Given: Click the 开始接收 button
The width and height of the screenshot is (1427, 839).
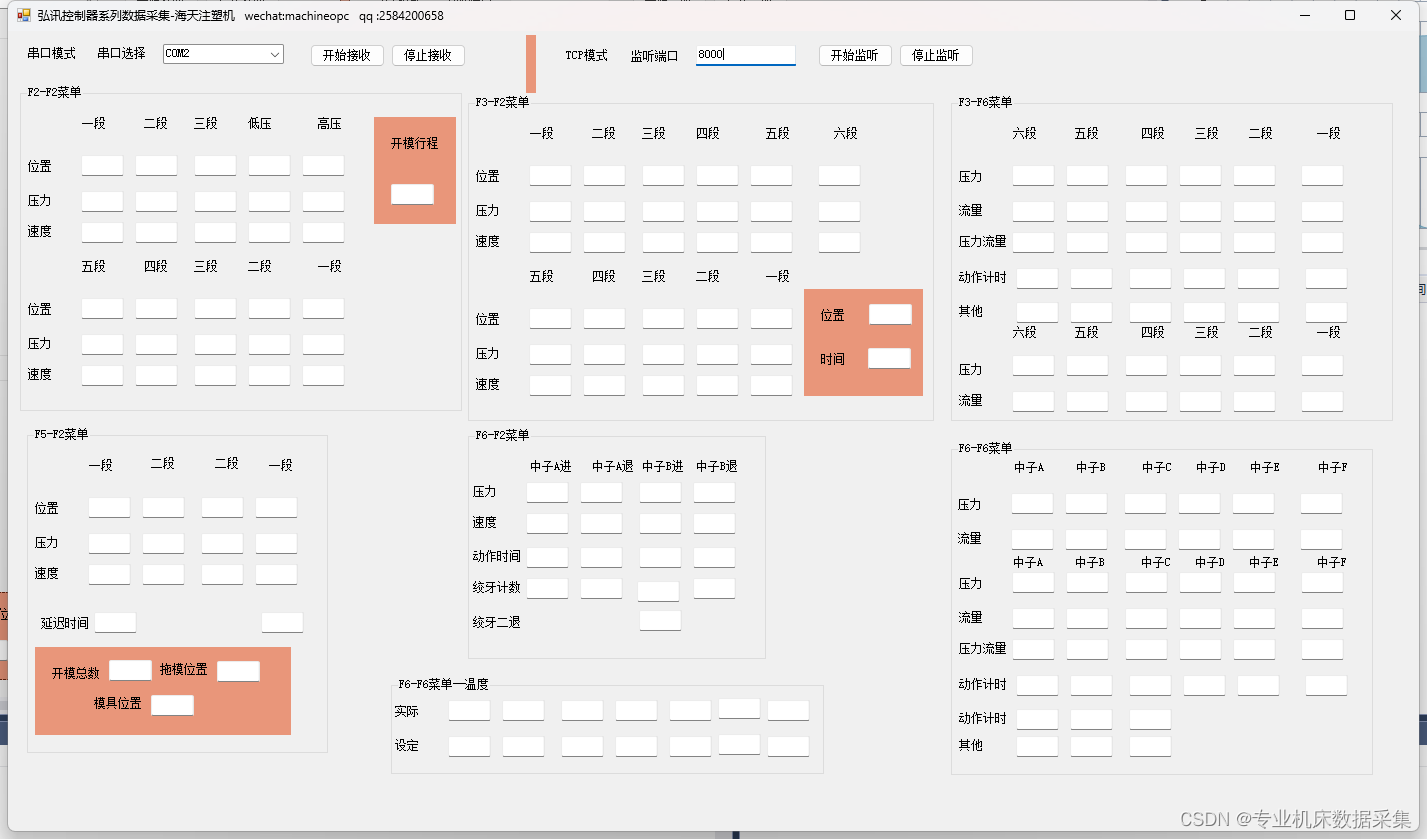Looking at the screenshot, I should 347,56.
